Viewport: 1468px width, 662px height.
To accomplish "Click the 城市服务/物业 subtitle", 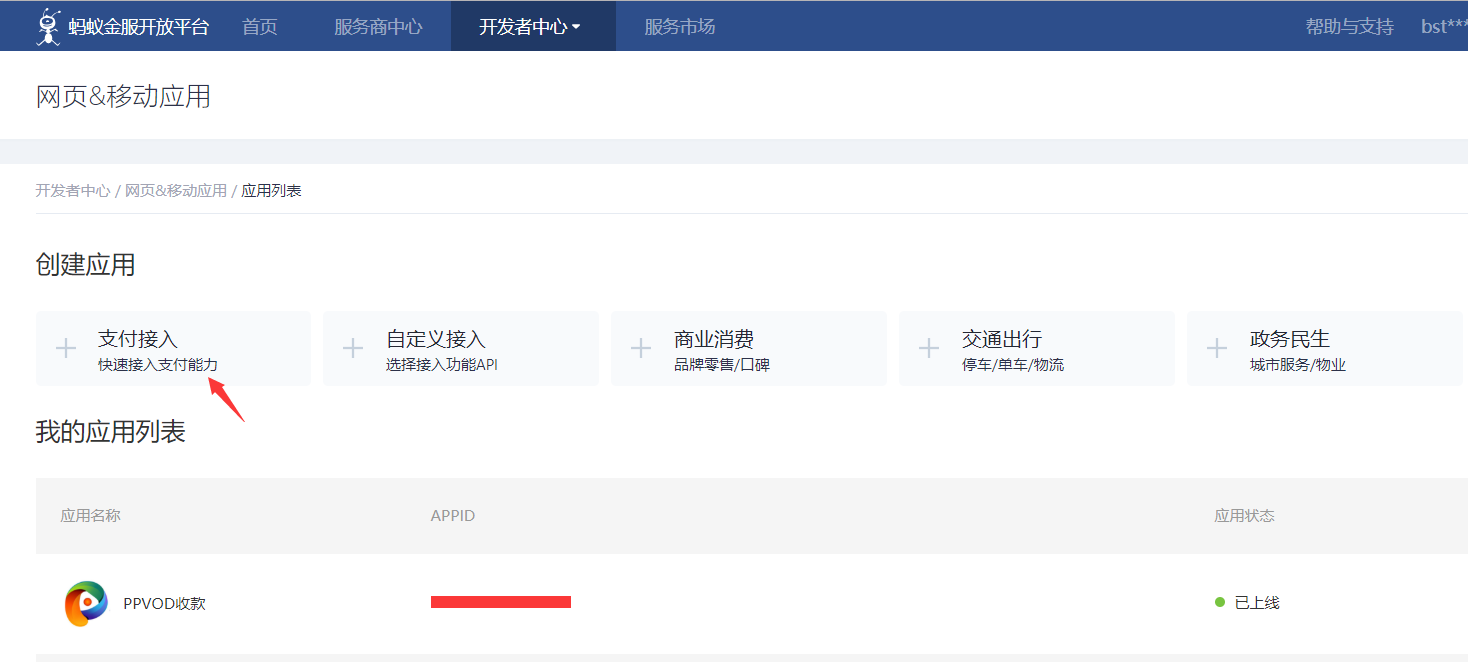I will [1298, 365].
